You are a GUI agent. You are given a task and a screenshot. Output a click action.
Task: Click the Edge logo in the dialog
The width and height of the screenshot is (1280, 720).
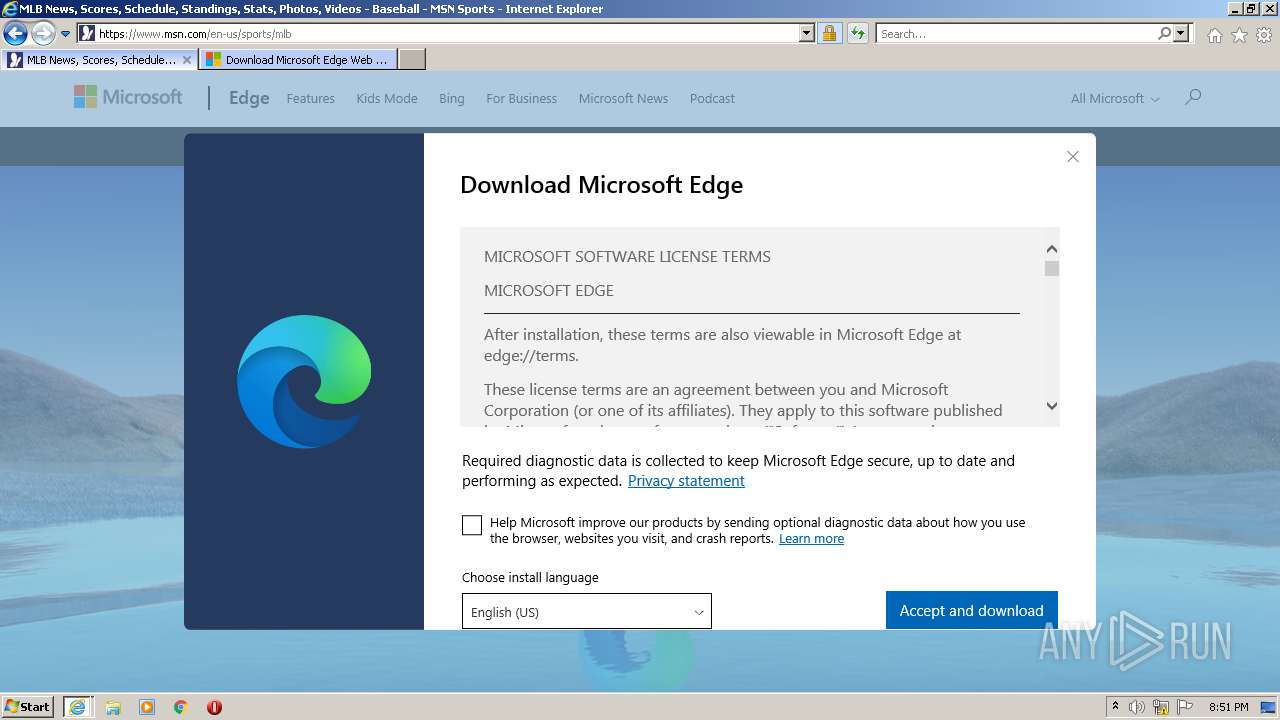[x=304, y=381]
